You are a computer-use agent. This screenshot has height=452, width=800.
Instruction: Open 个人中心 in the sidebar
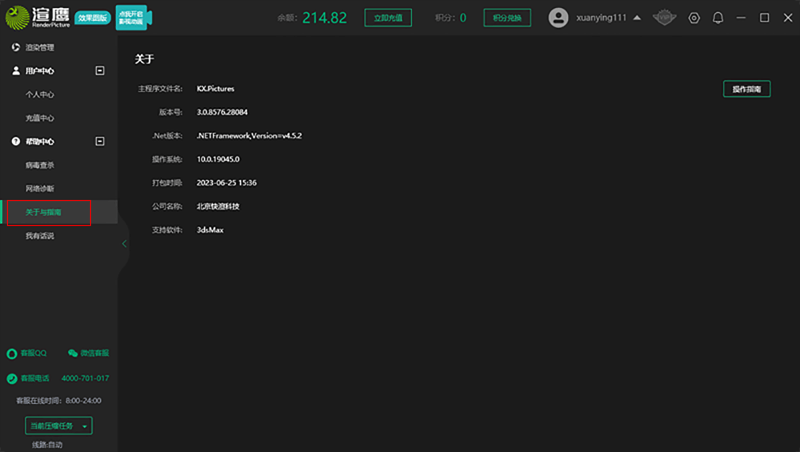pyautogui.click(x=40, y=95)
